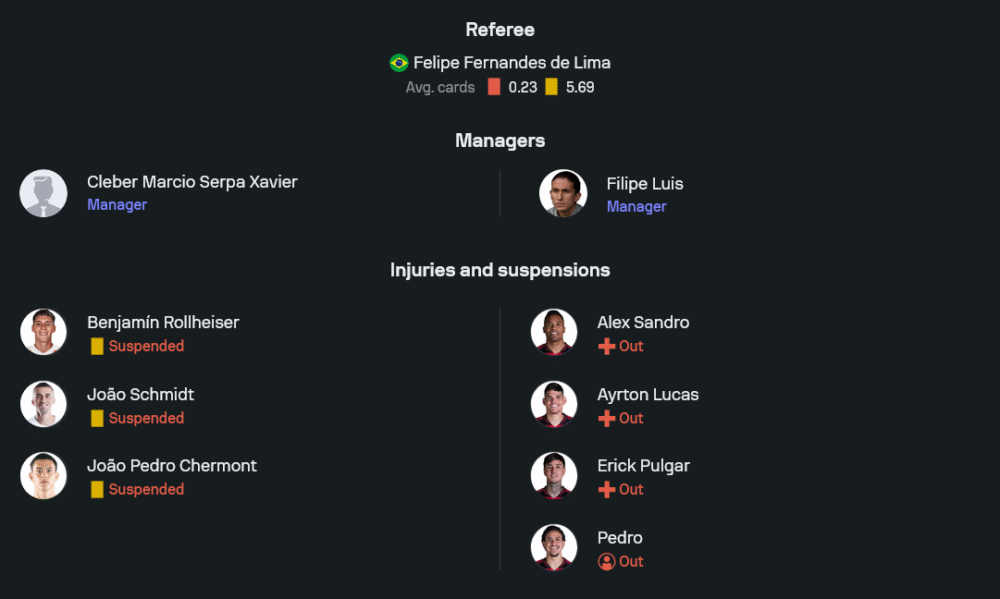Open manager Cleber Marcio Serpa Xavier's page
Screen dimensions: 1000x599
(192, 182)
